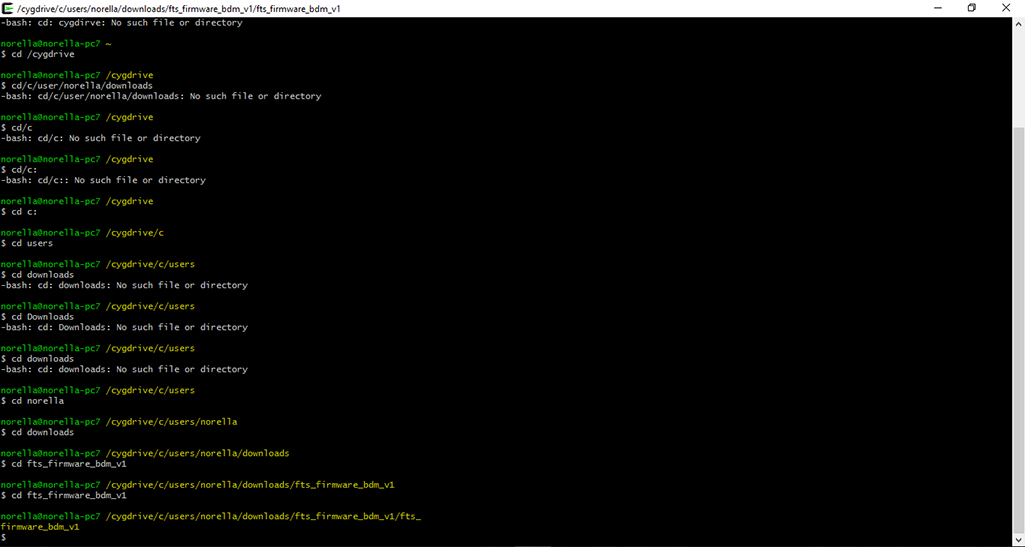Click the 'cd /cygdrive' command line
This screenshot has width=1025, height=547.
[38, 54]
